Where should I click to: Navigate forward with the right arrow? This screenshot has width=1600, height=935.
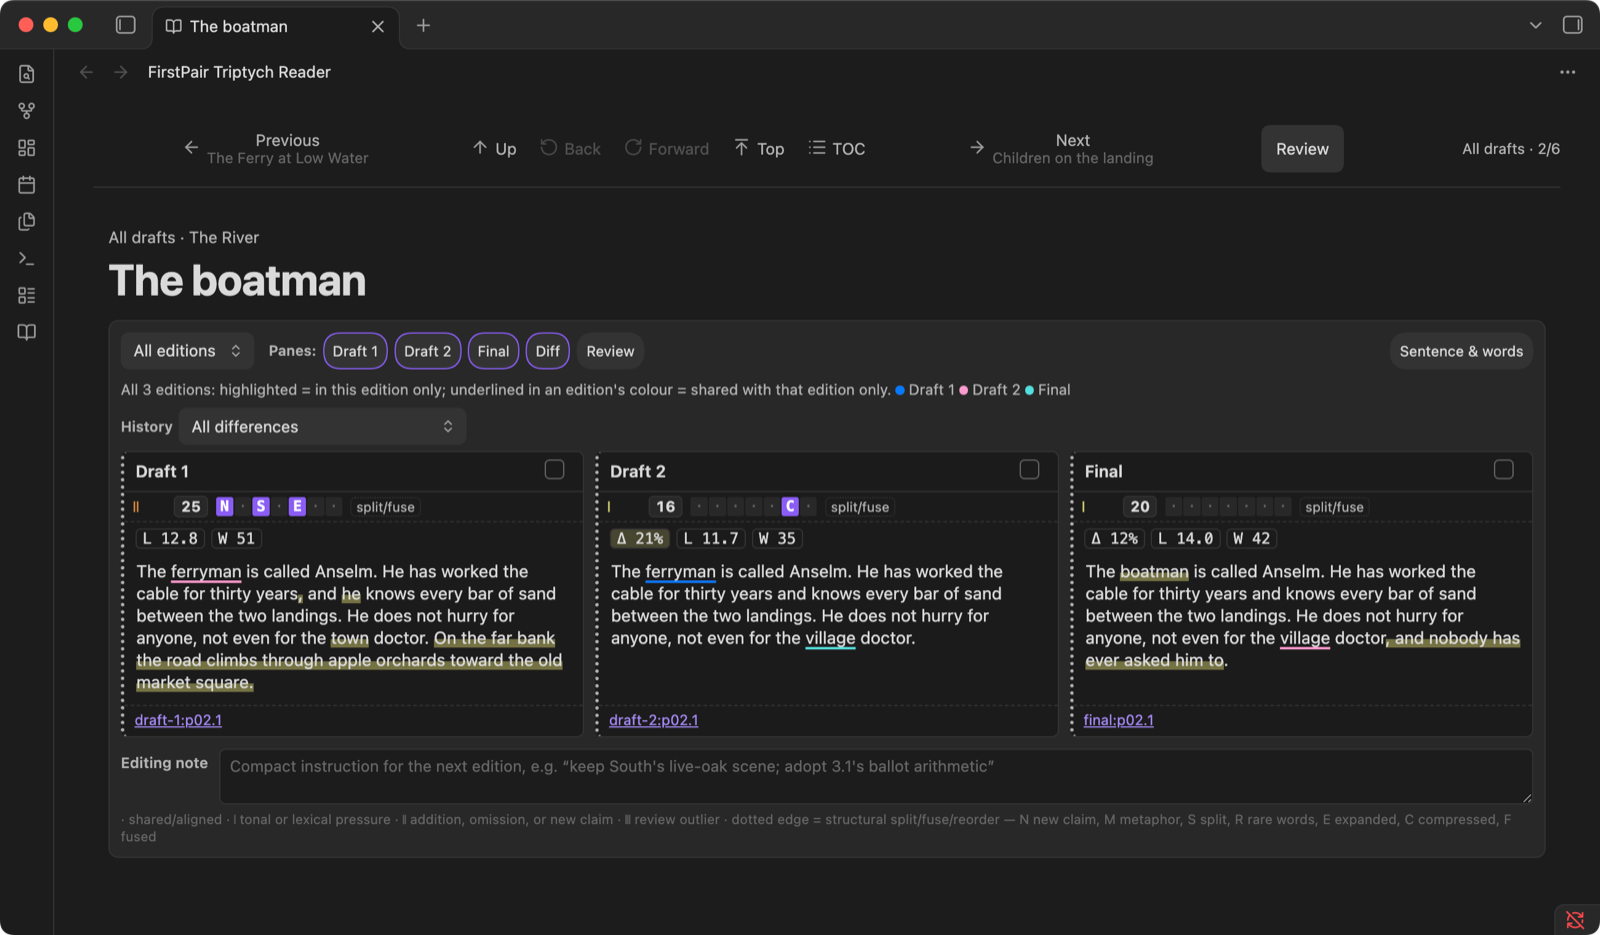121,72
